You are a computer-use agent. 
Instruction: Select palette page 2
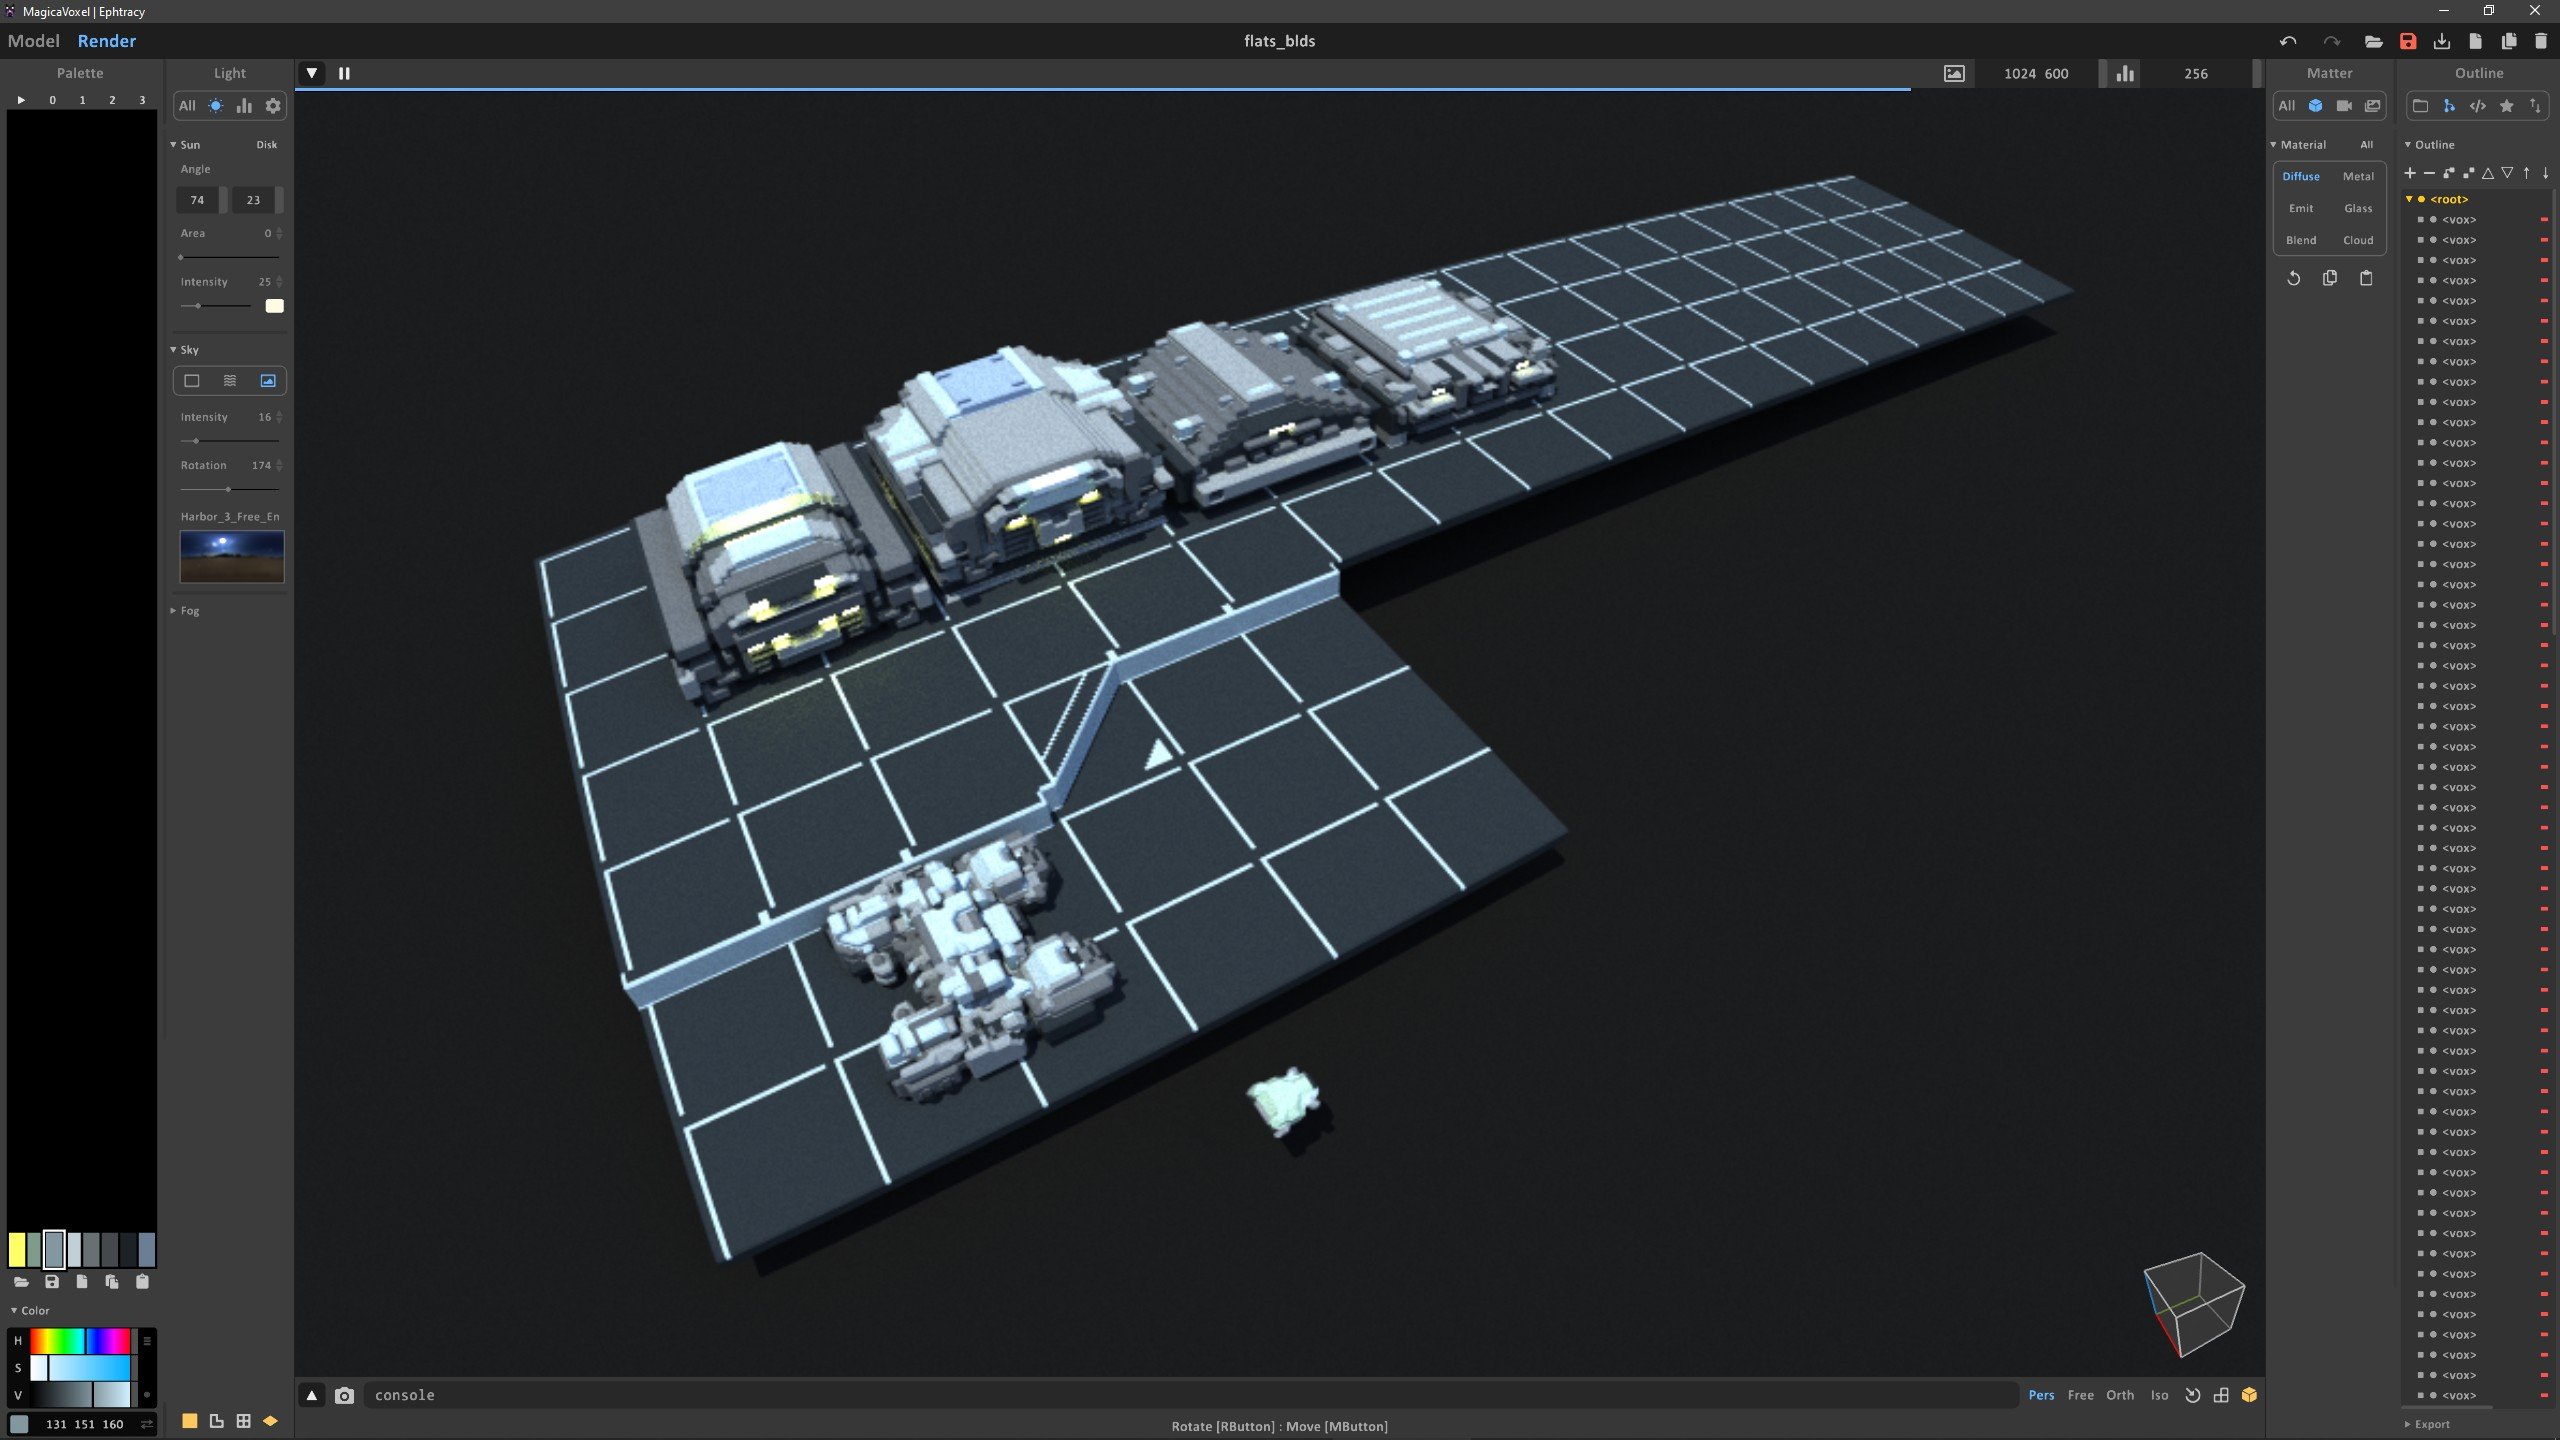[112, 100]
